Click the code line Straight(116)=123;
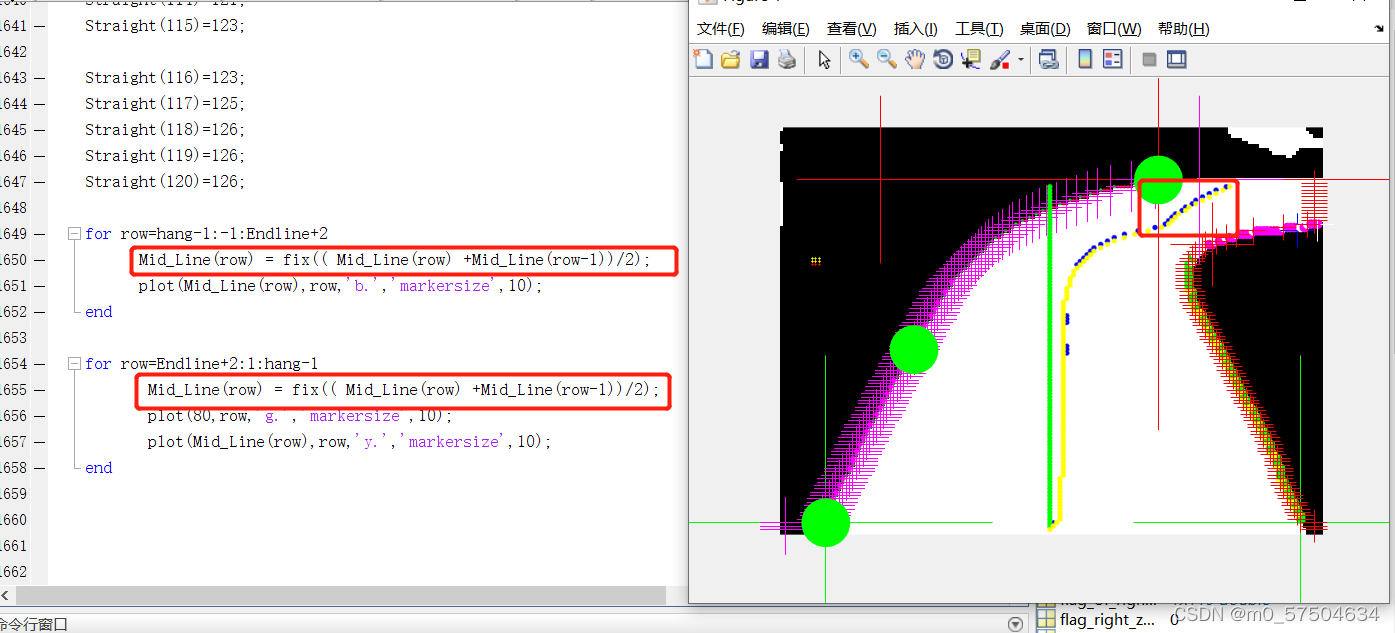This screenshot has height=633, width=1395. click(x=165, y=77)
